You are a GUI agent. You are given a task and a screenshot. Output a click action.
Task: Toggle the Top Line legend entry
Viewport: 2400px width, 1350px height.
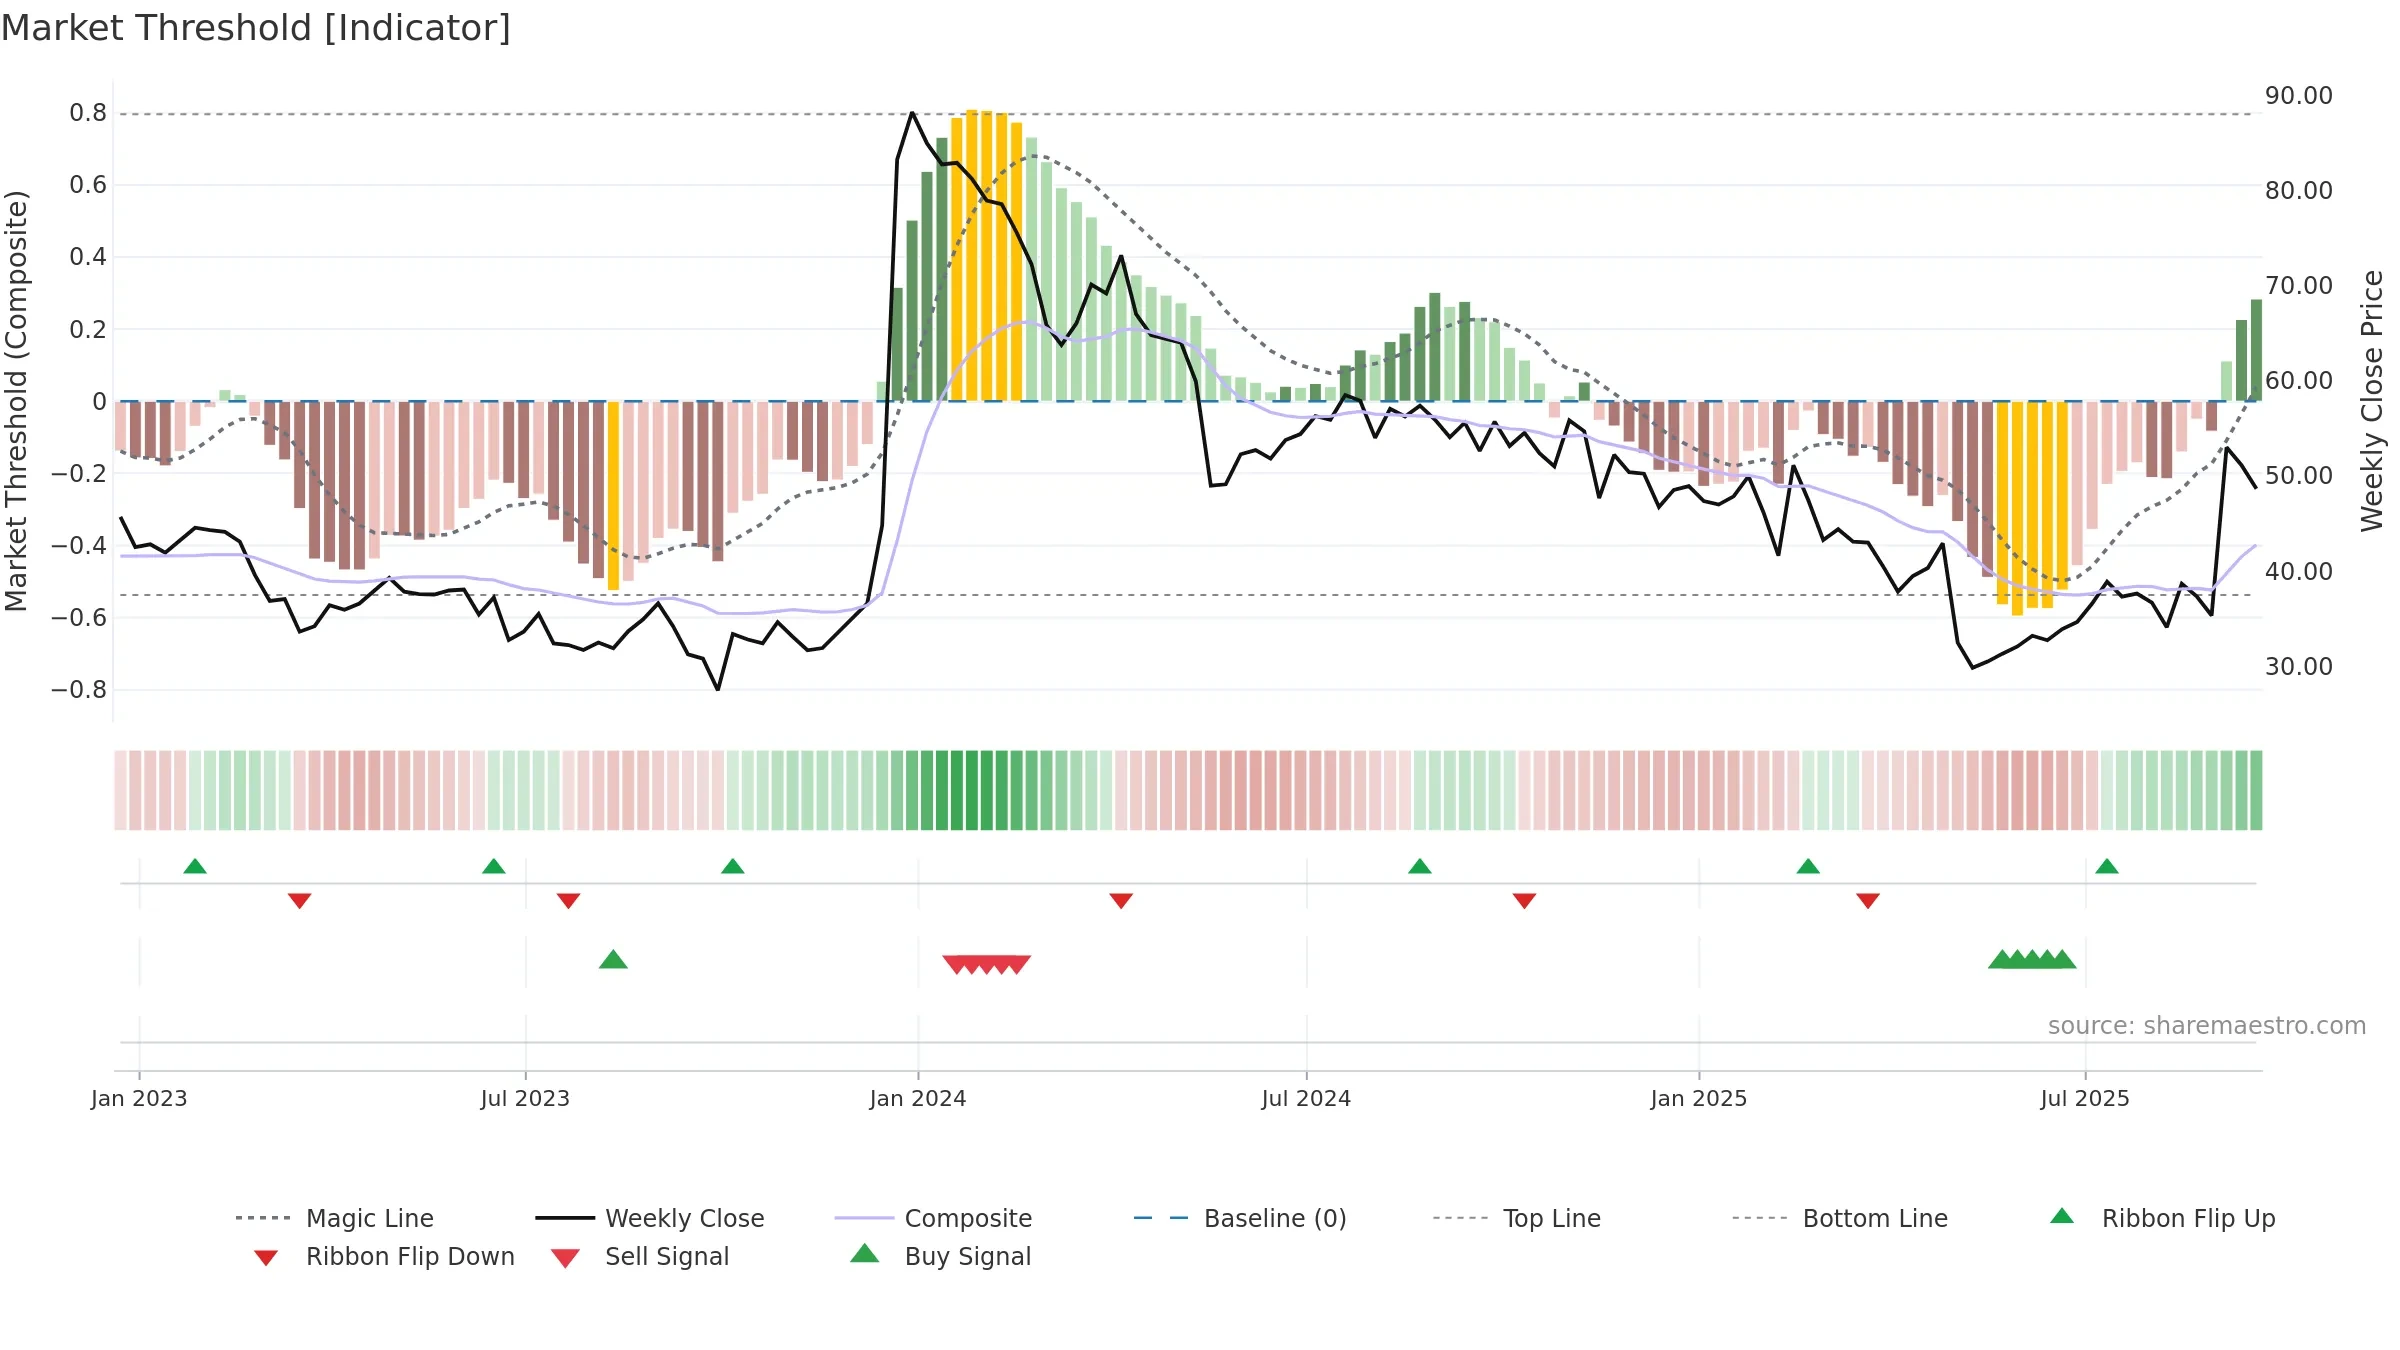coord(1516,1218)
